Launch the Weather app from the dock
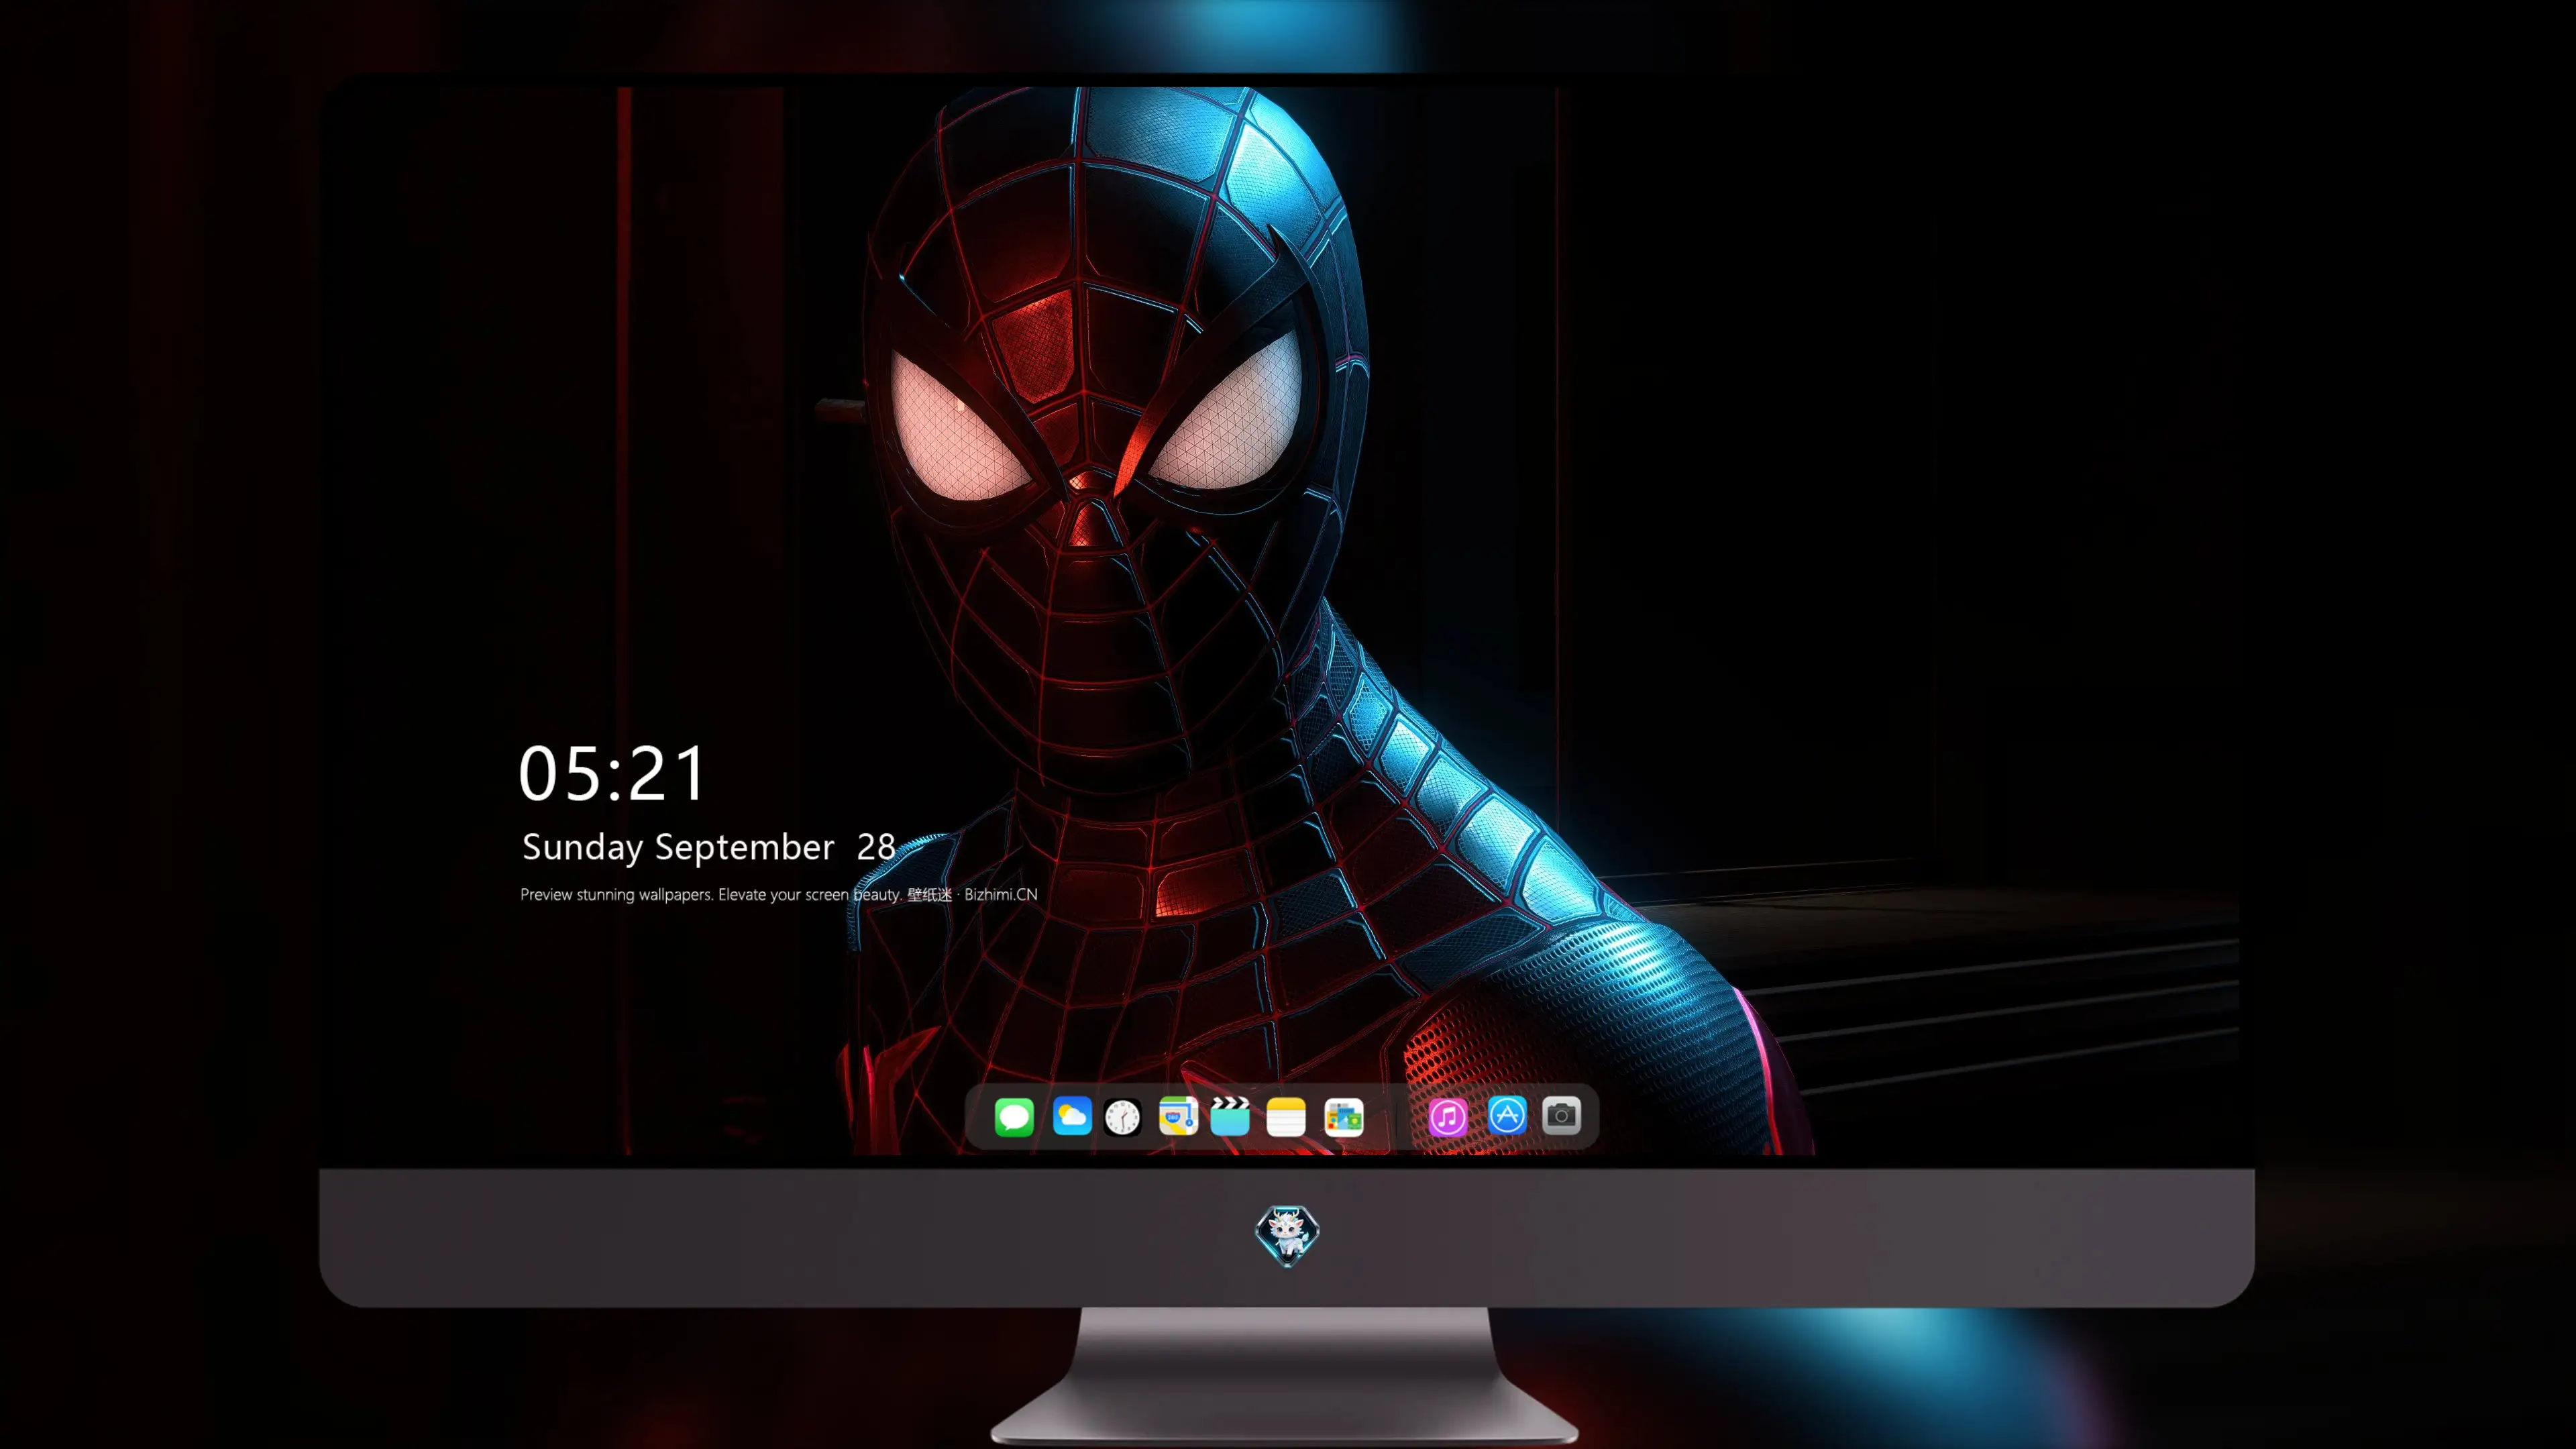Screen dimensions: 2576x1449 pyautogui.click(x=1071, y=1116)
